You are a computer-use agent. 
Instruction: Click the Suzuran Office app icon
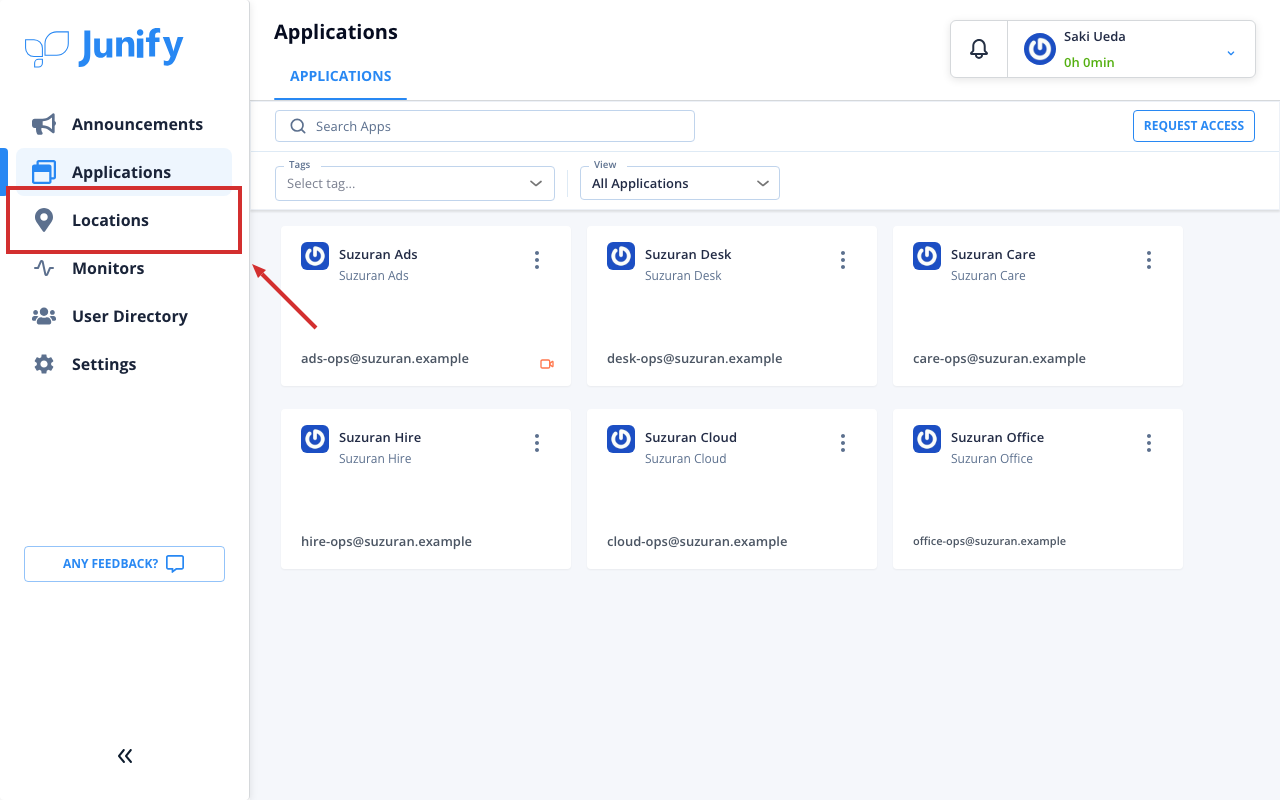pos(927,439)
